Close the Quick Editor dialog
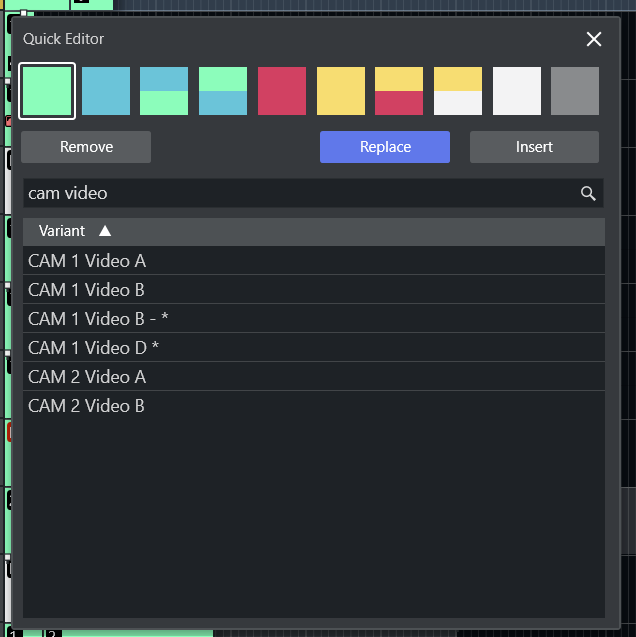The image size is (636, 637). coord(594,39)
